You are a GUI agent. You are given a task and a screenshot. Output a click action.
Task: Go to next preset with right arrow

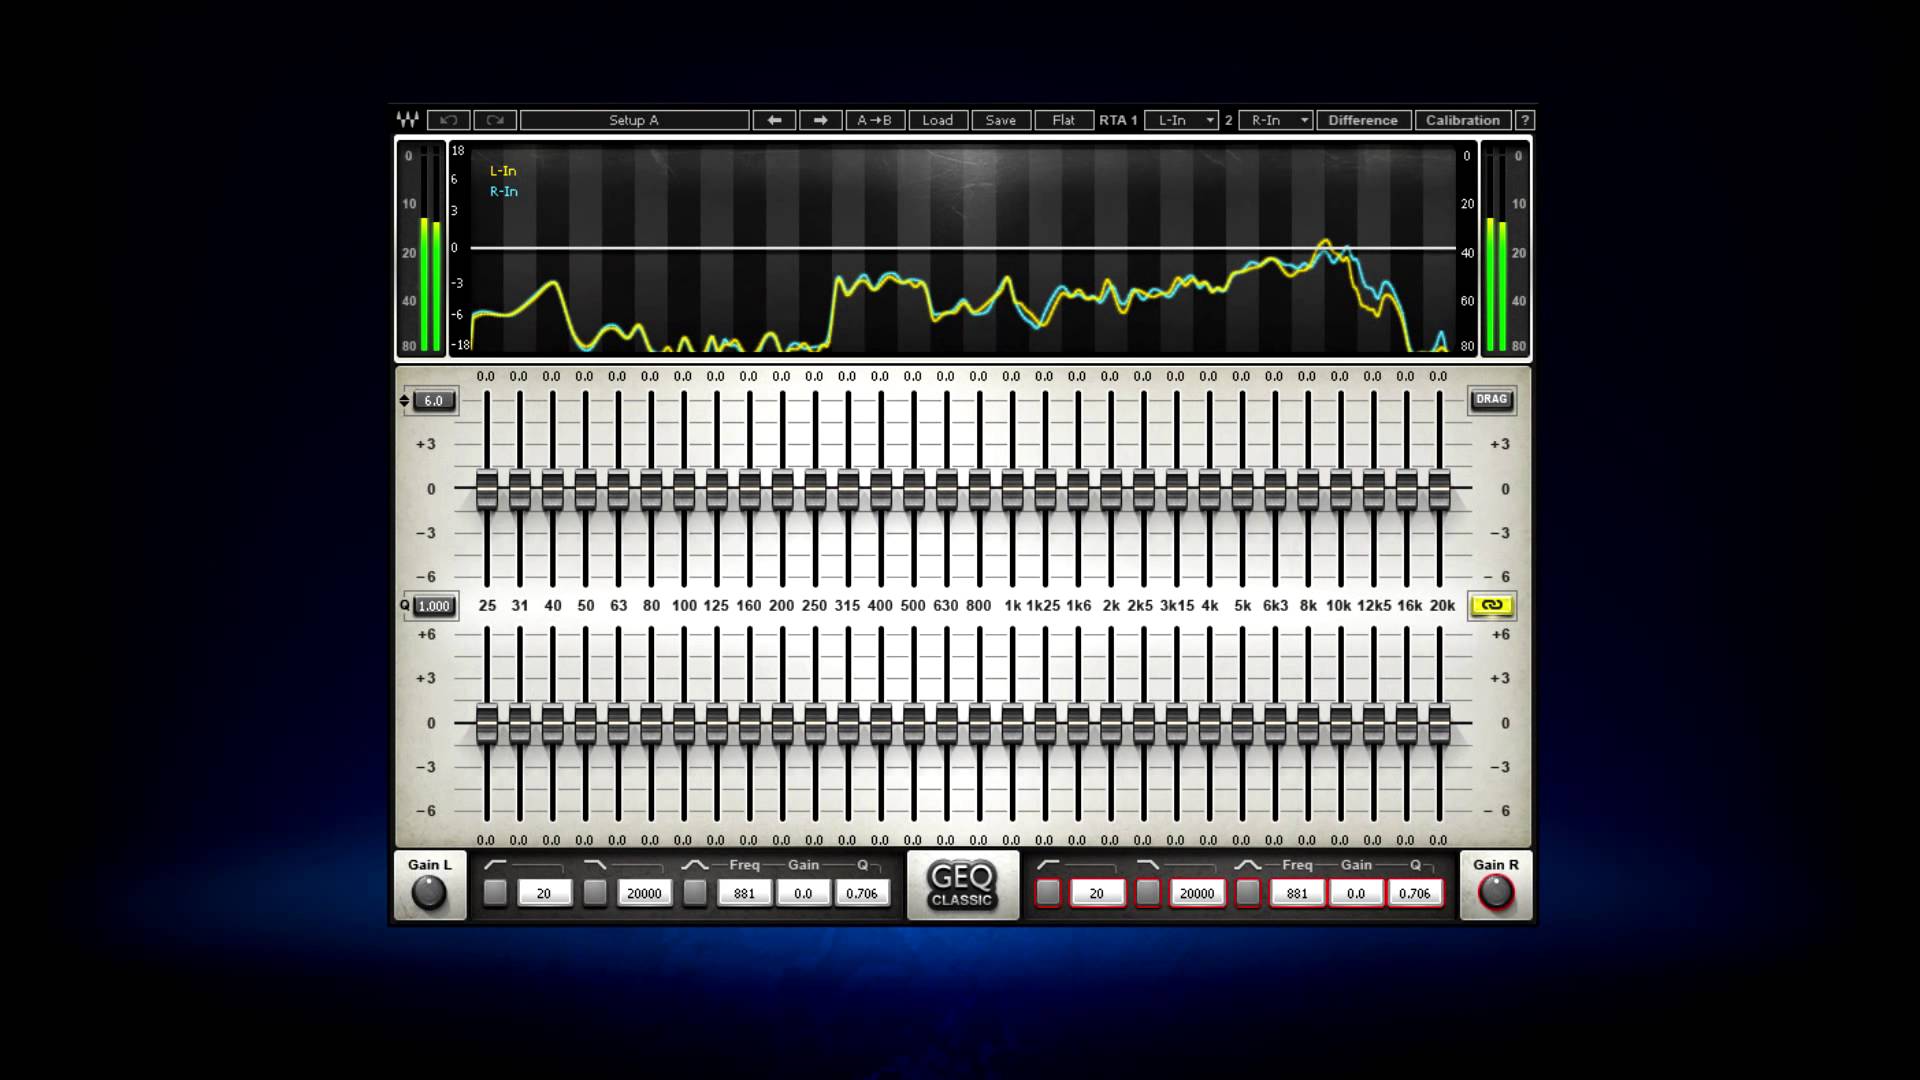820,120
